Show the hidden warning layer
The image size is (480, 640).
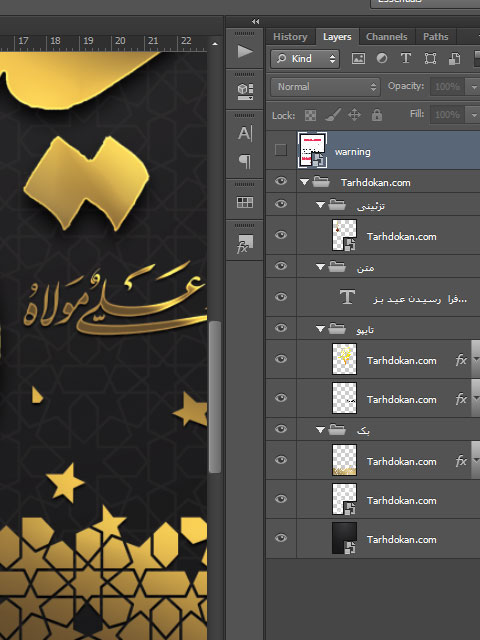click(281, 150)
